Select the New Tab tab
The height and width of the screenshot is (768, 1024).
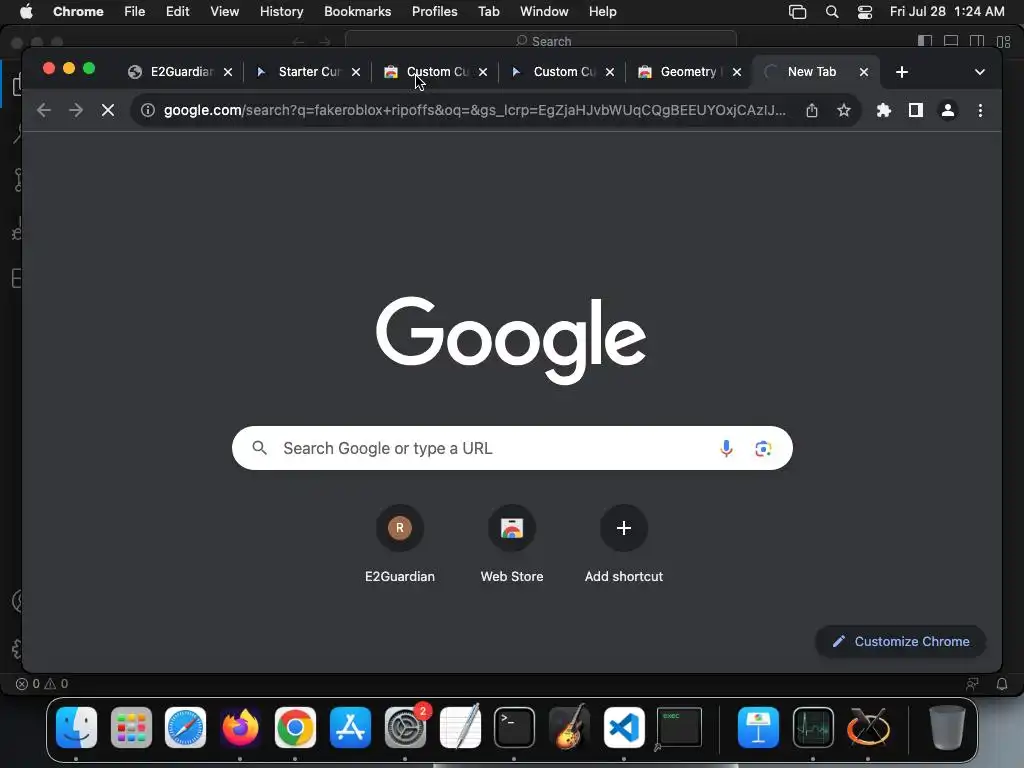click(x=812, y=72)
